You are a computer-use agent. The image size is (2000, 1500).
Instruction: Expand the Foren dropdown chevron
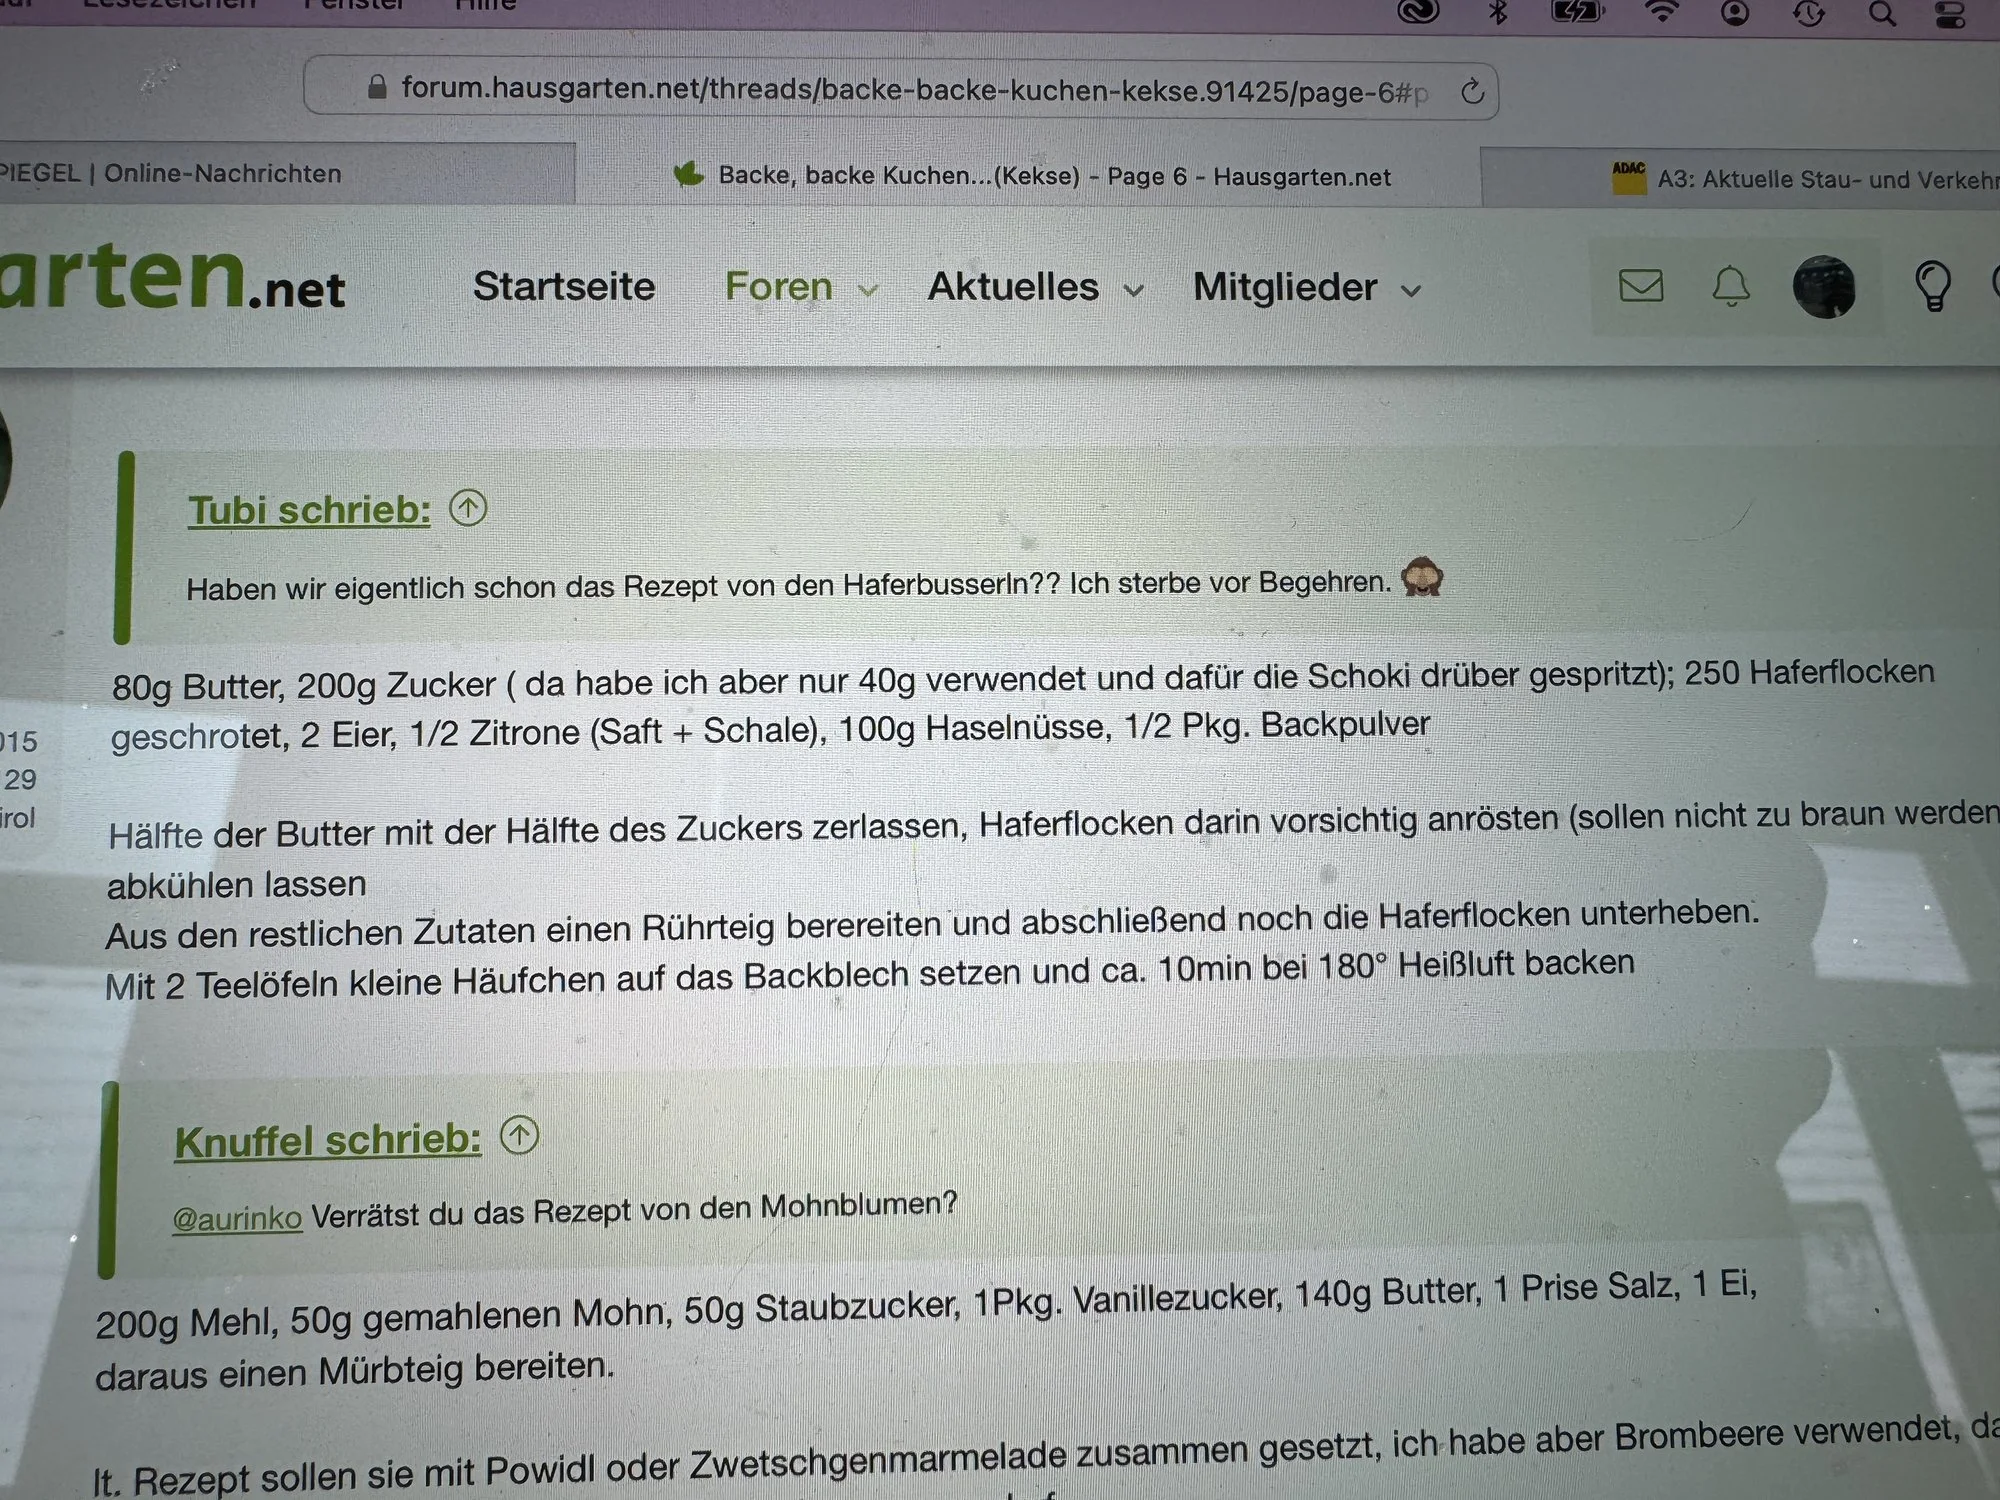click(868, 291)
